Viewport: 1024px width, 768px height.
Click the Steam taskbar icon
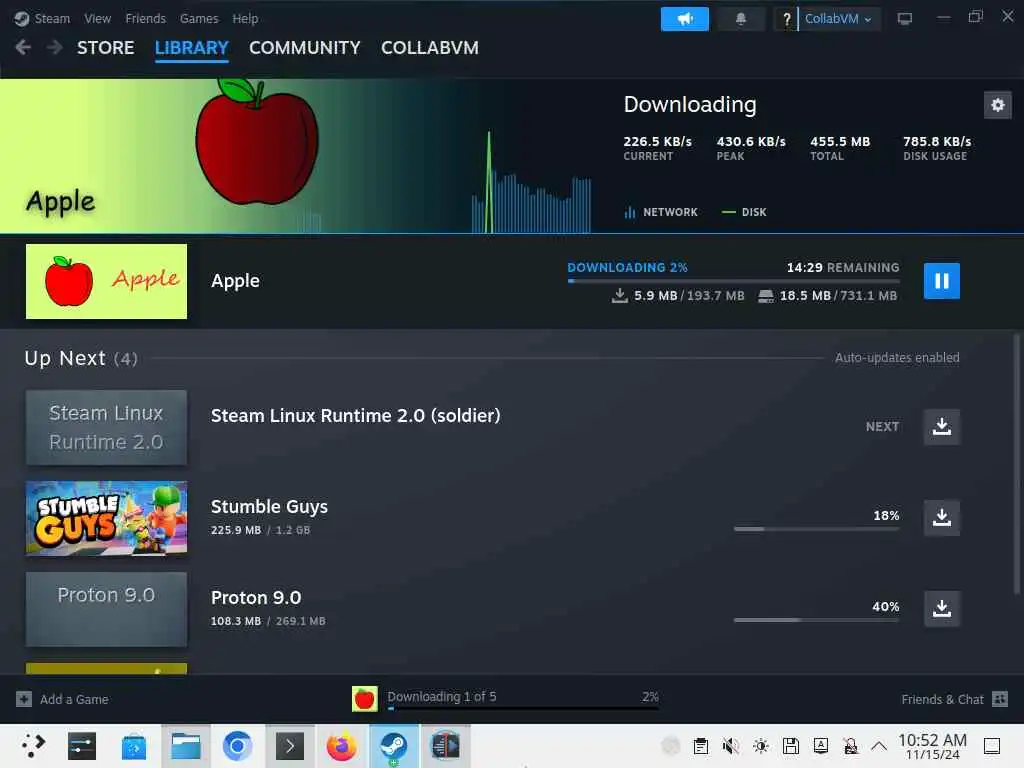(x=394, y=745)
